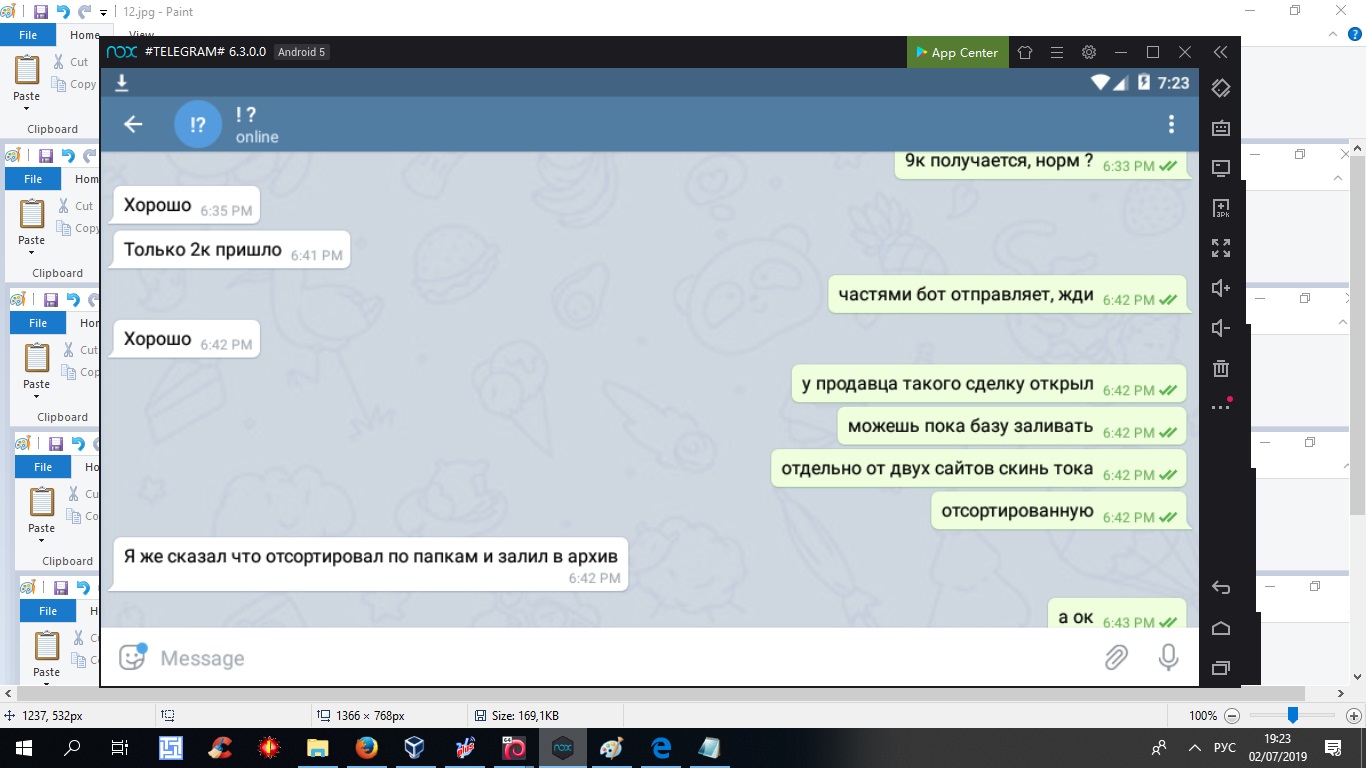
Task: Open Nox hamburger menu in title bar
Action: 1056,52
